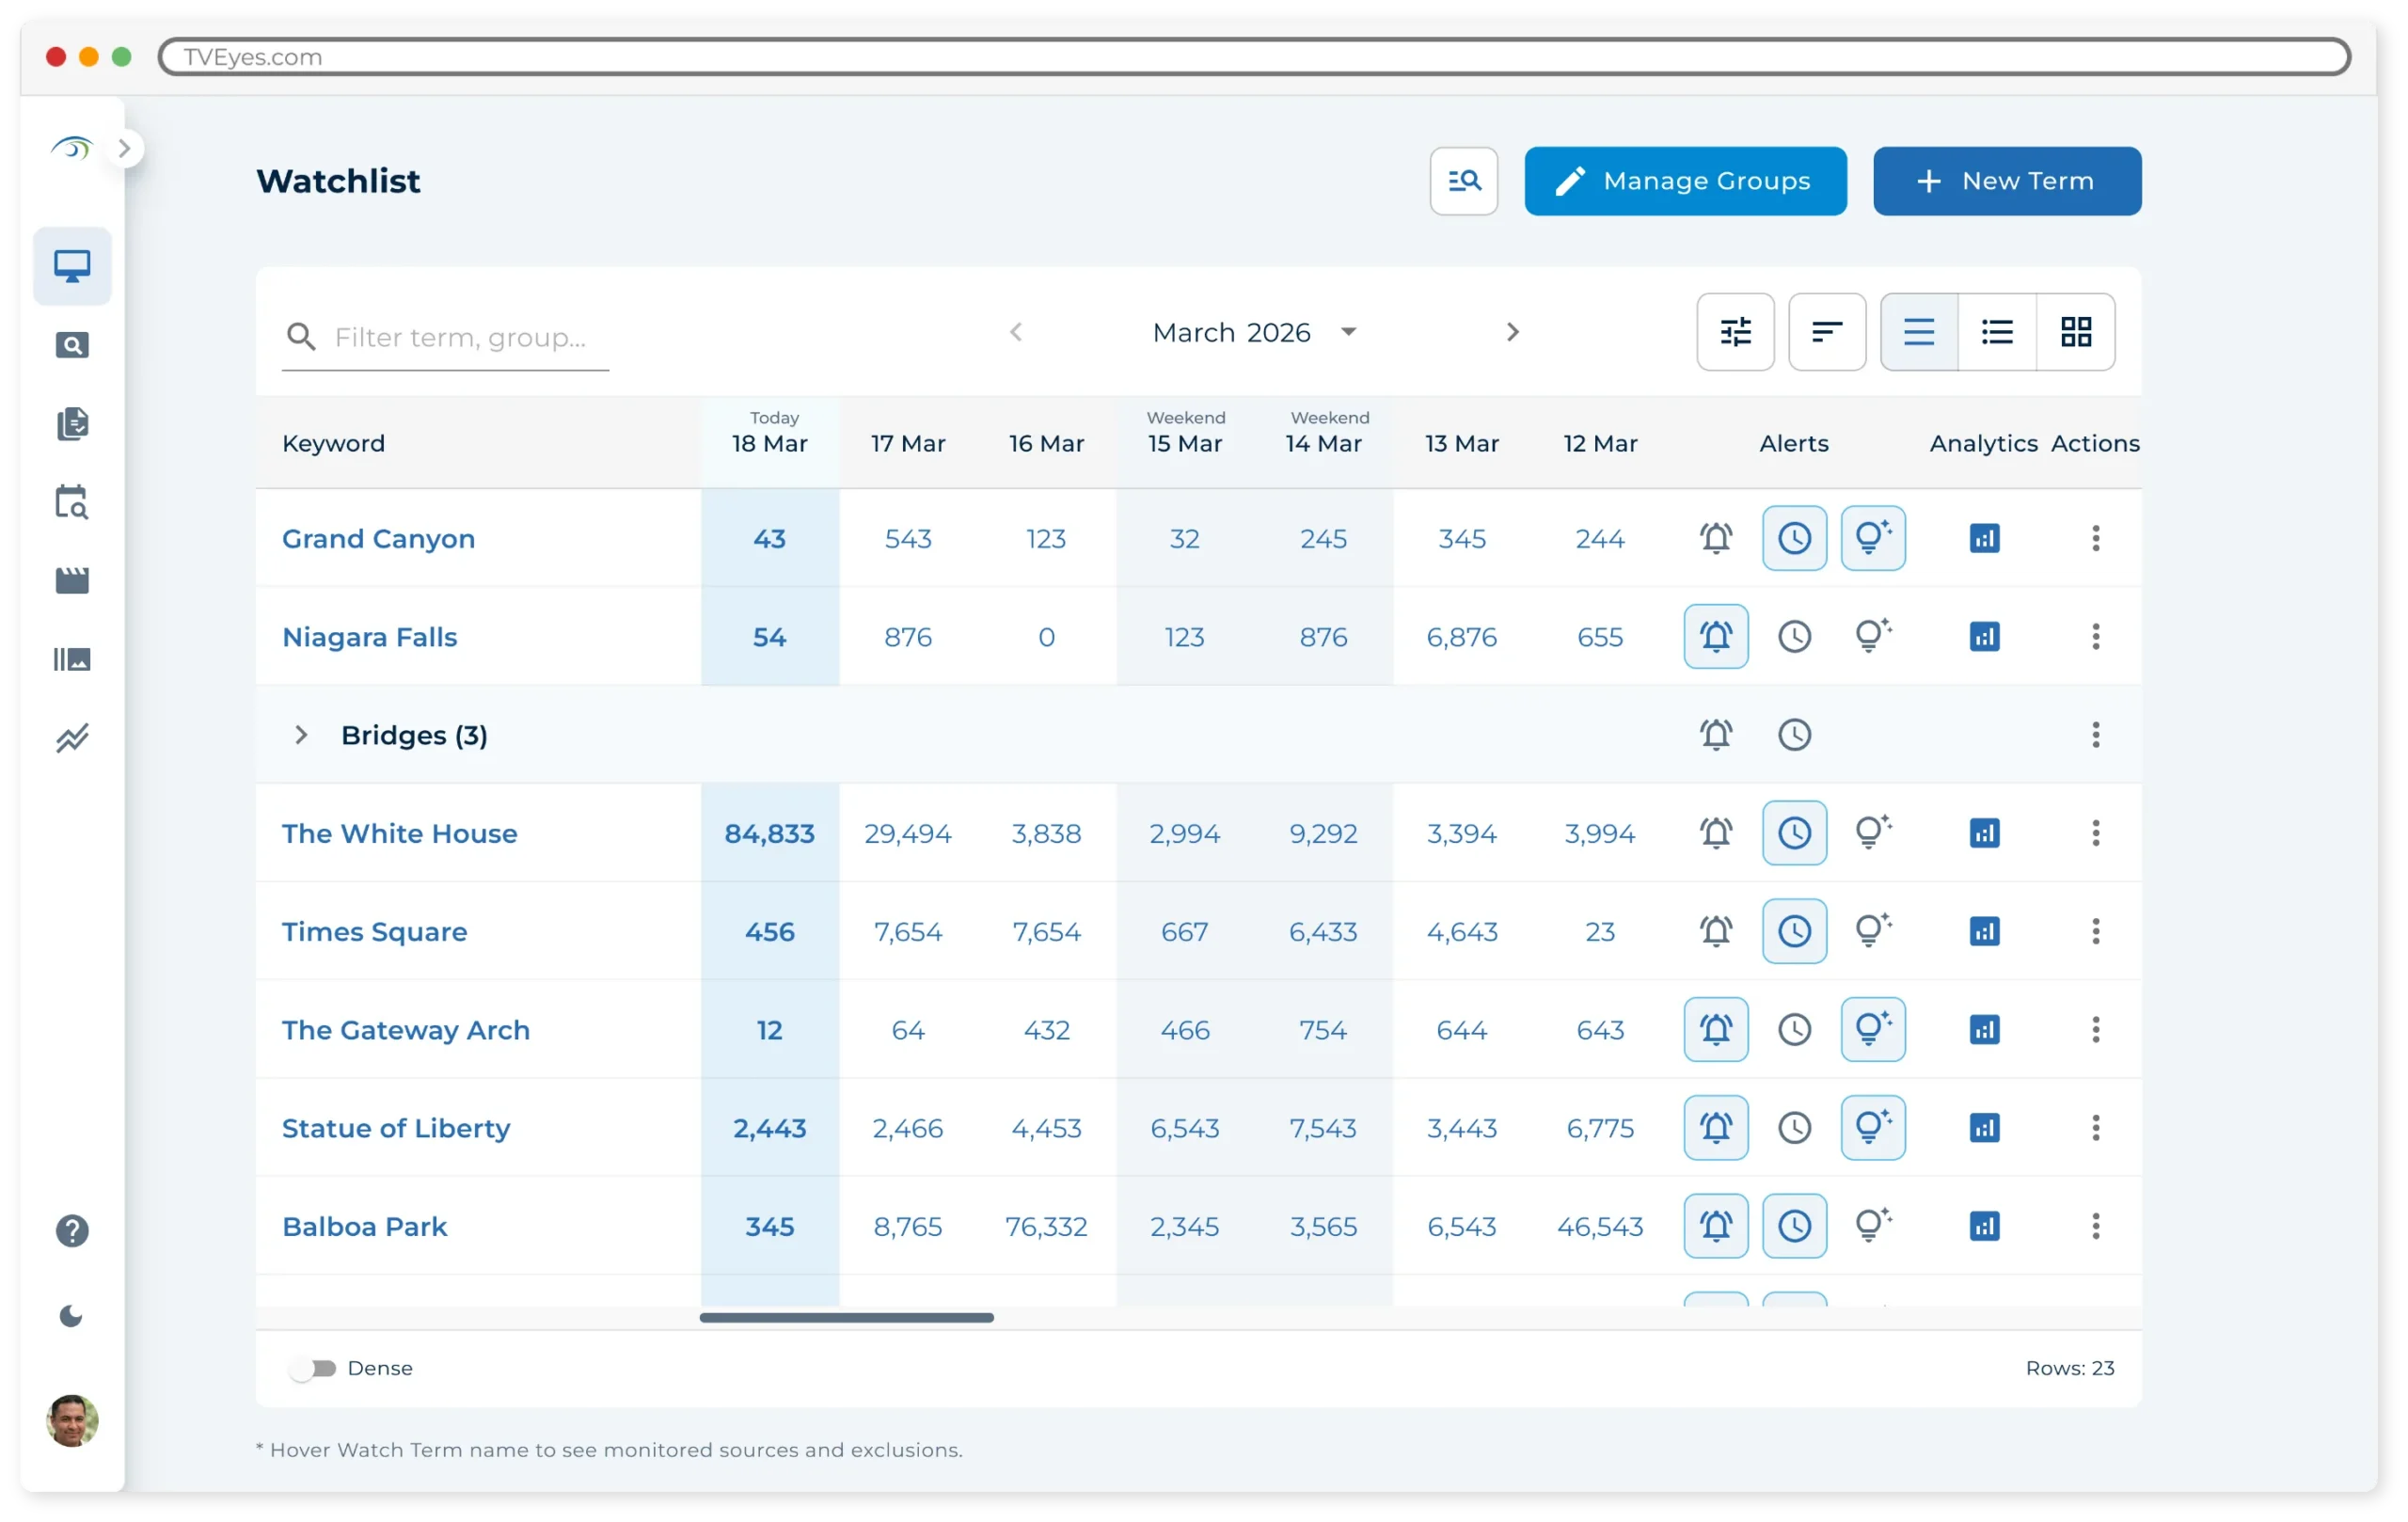Open the Statue of Liberty keyword link
Screen dimensions: 2408x1522
(x=396, y=1128)
